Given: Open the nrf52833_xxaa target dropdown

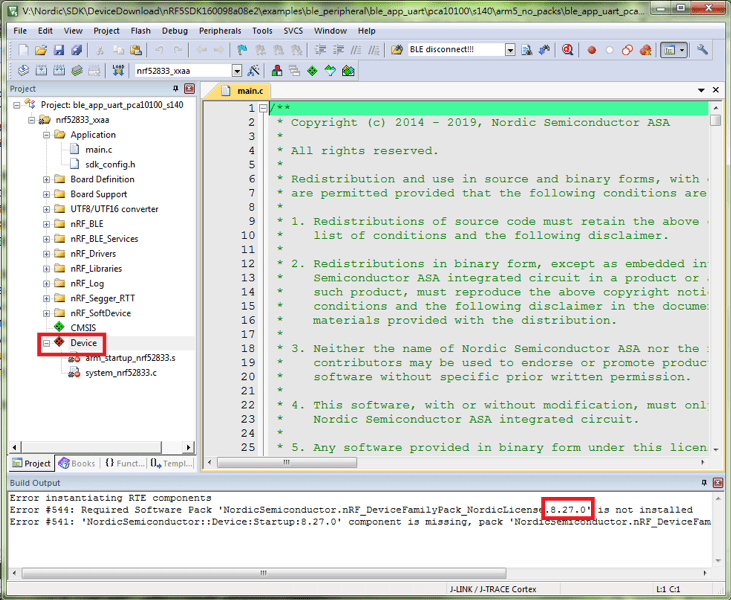Looking at the screenshot, I should coord(237,71).
